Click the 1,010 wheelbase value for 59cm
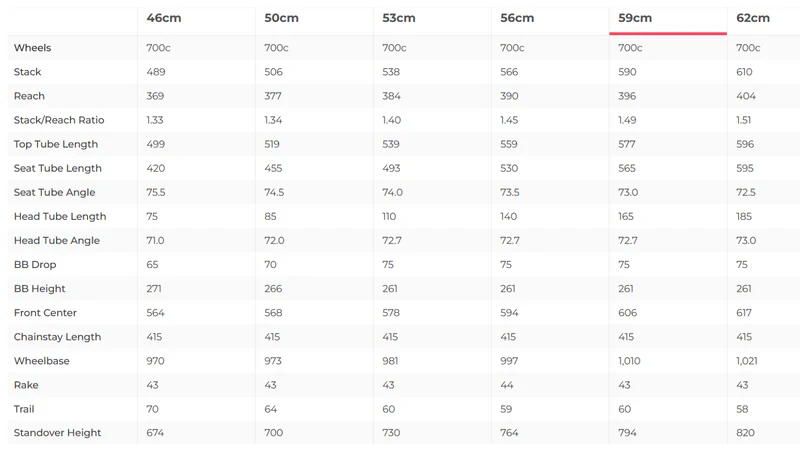 (631, 361)
